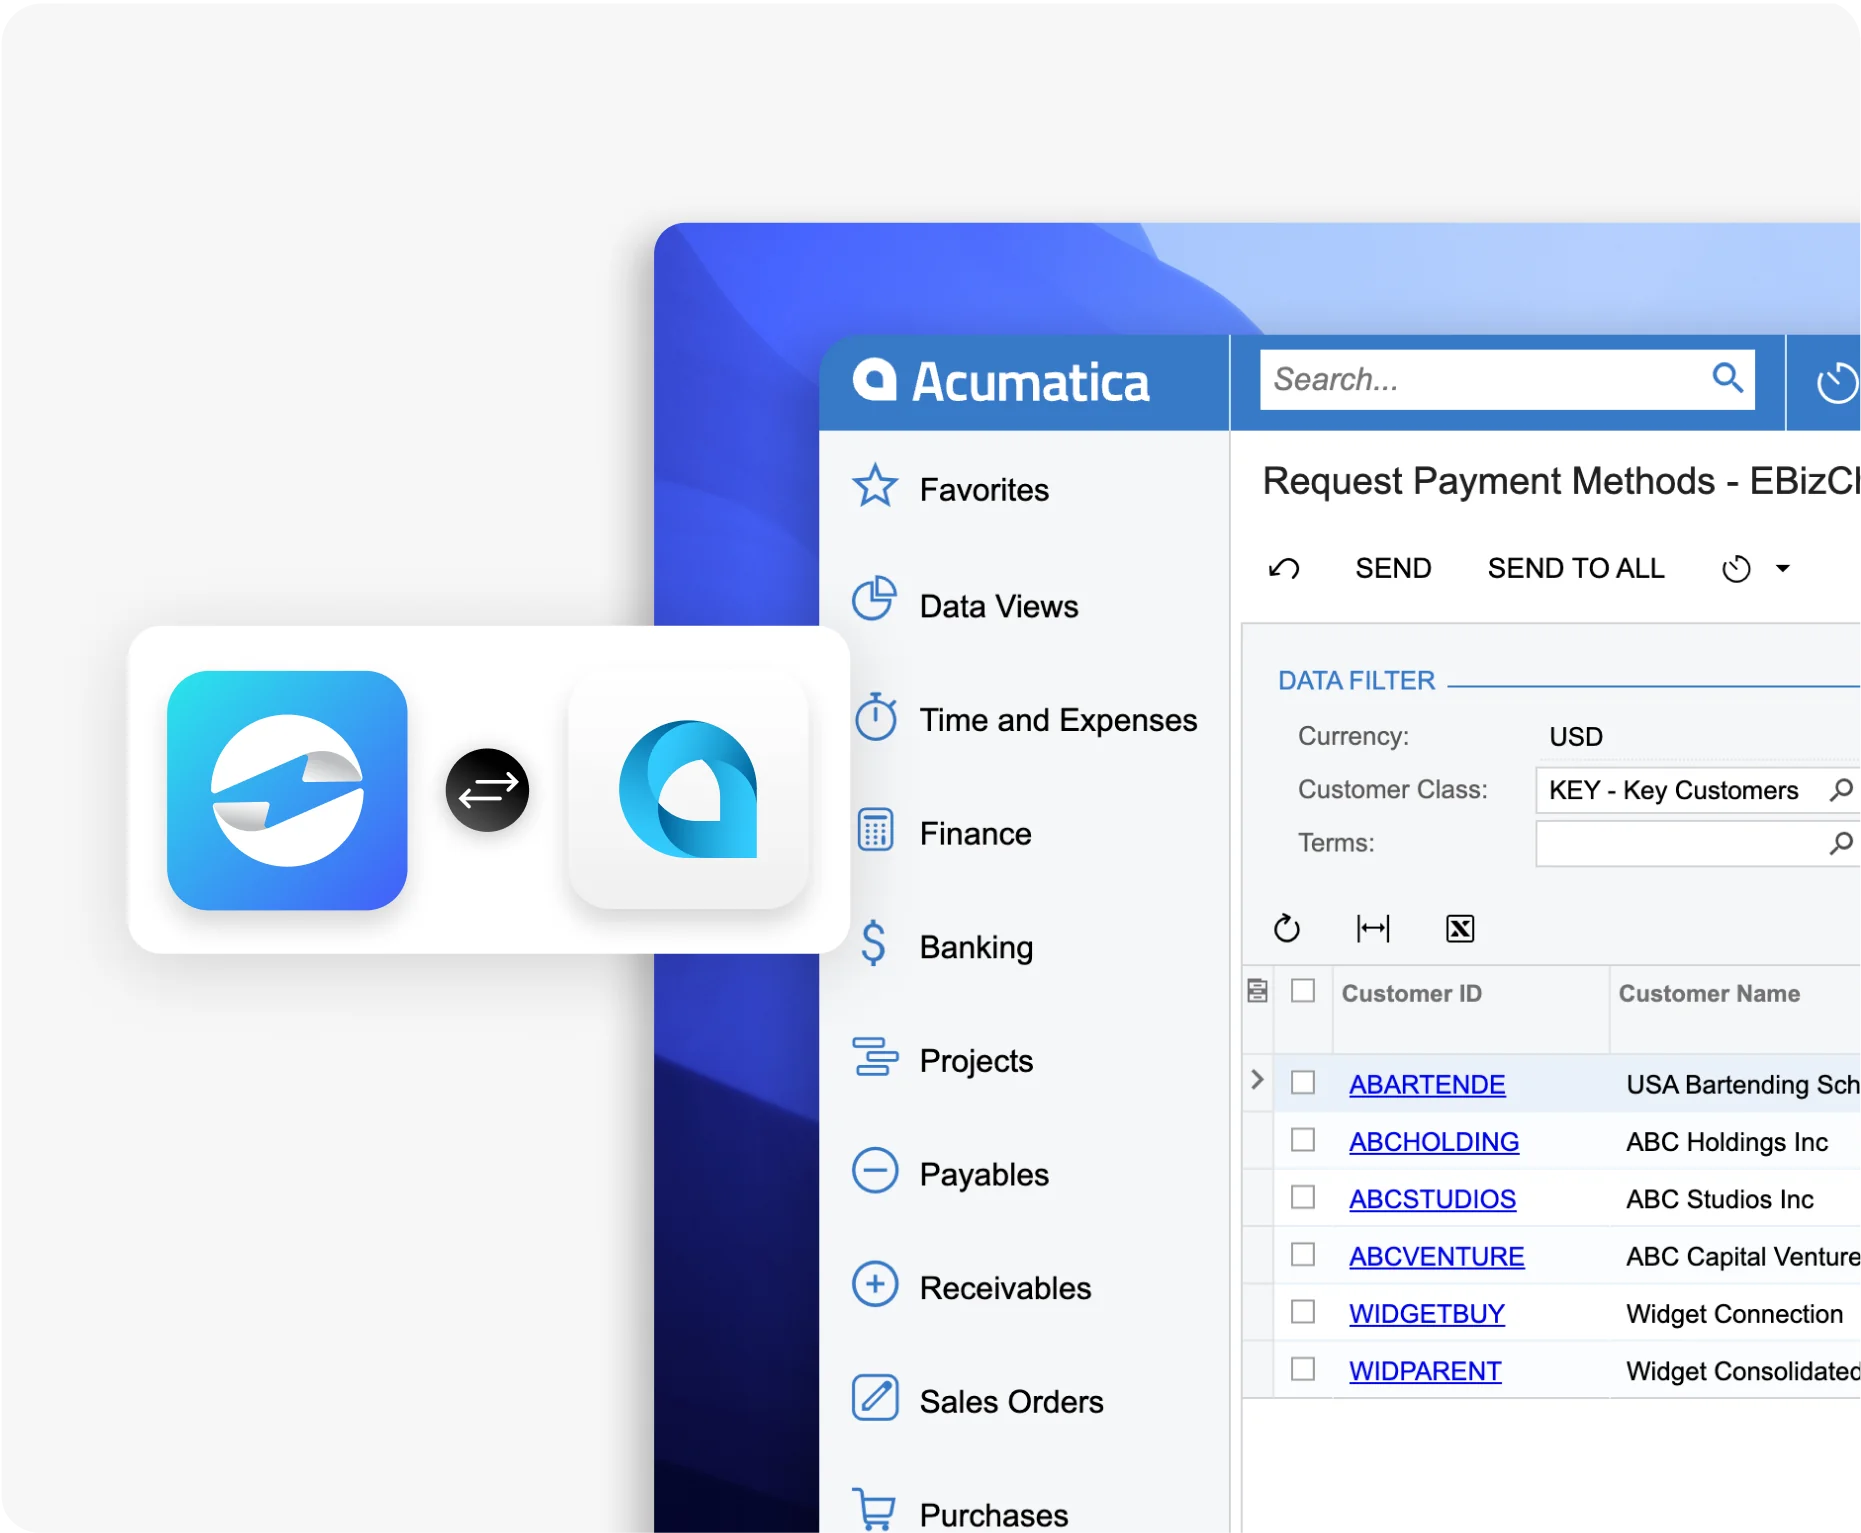The image size is (1861, 1533).
Task: Check the ABARTENDE row checkbox
Action: coord(1303,1082)
